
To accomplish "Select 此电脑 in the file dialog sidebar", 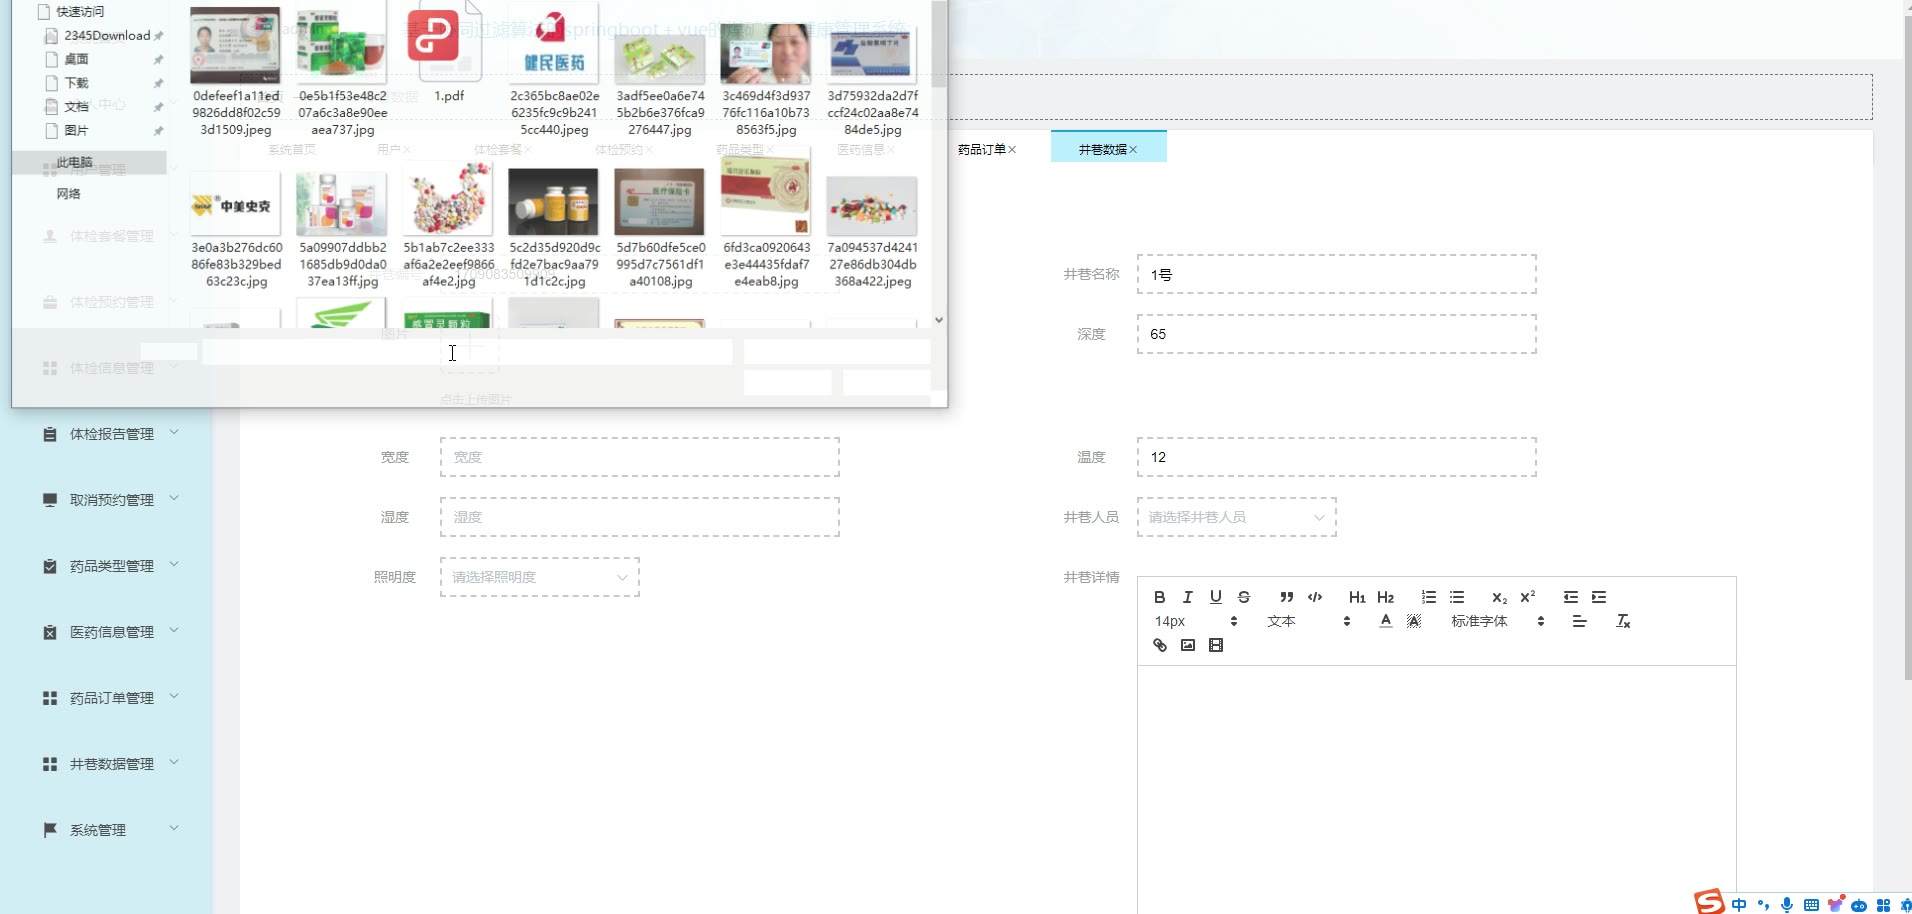I will [74, 162].
